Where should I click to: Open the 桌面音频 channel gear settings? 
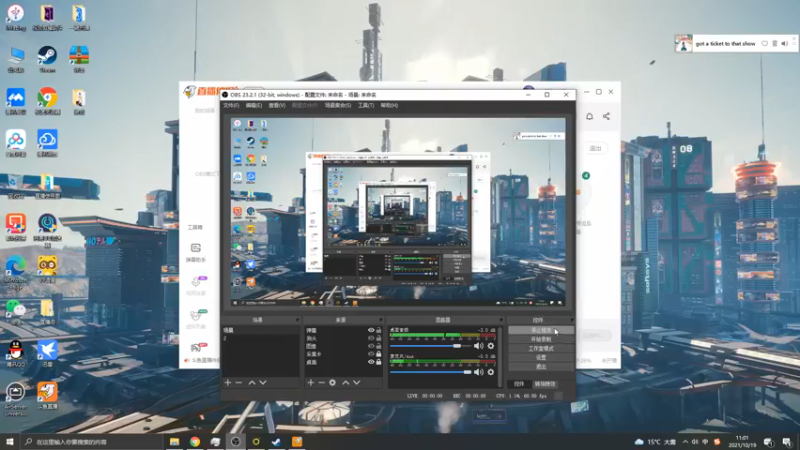point(491,345)
